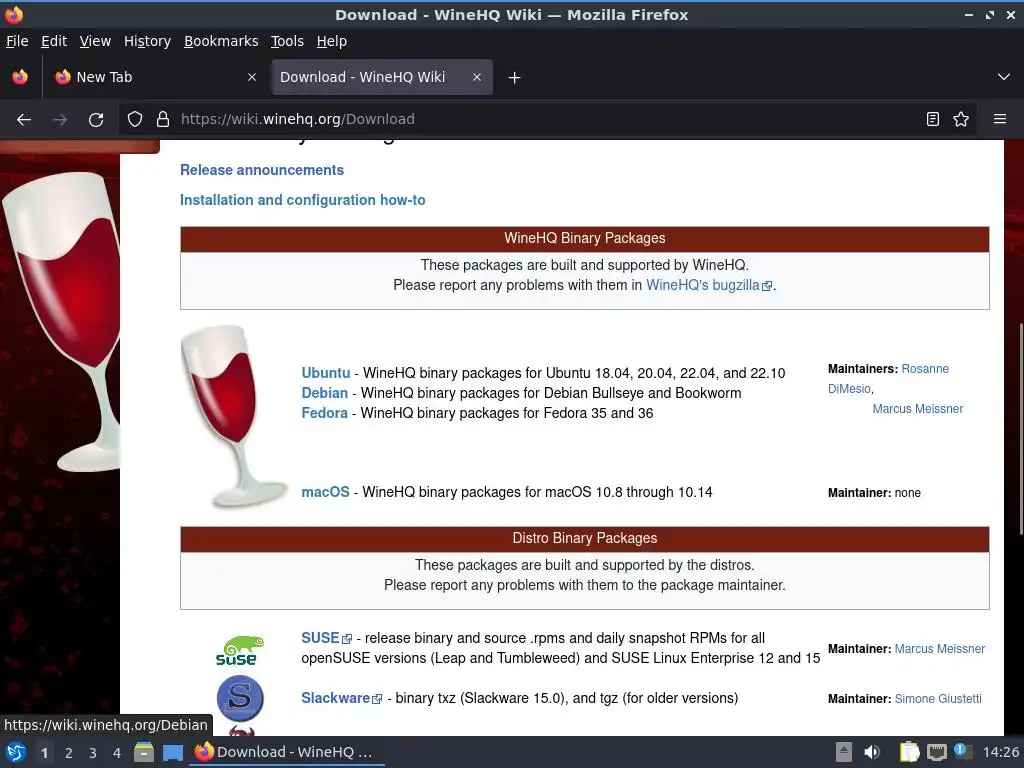This screenshot has width=1024, height=768.
Task: Open the History menu
Action: coord(147,41)
